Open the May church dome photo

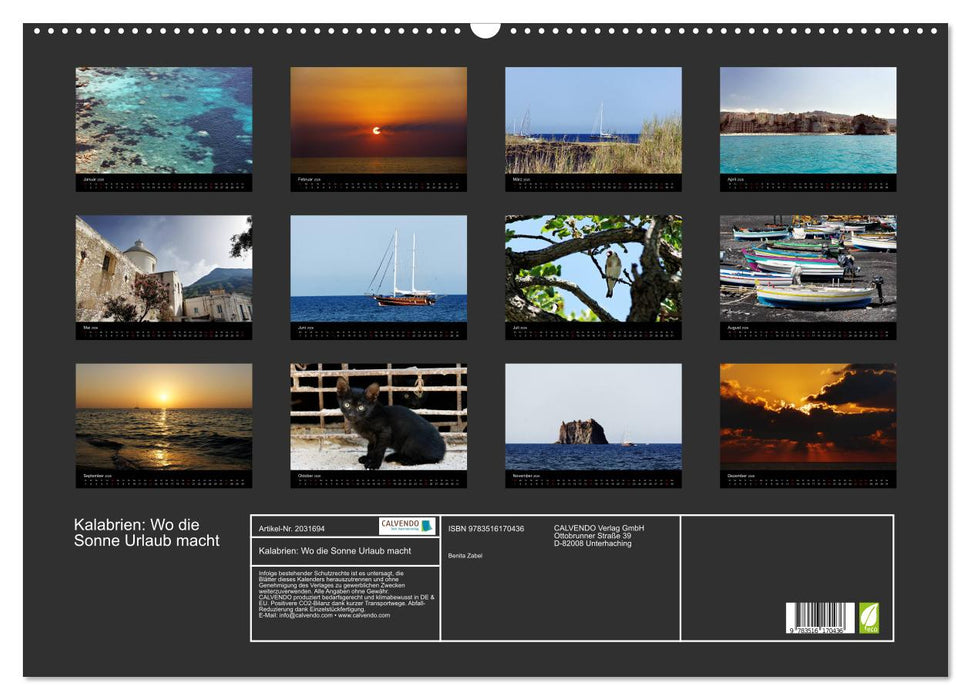click(164, 269)
